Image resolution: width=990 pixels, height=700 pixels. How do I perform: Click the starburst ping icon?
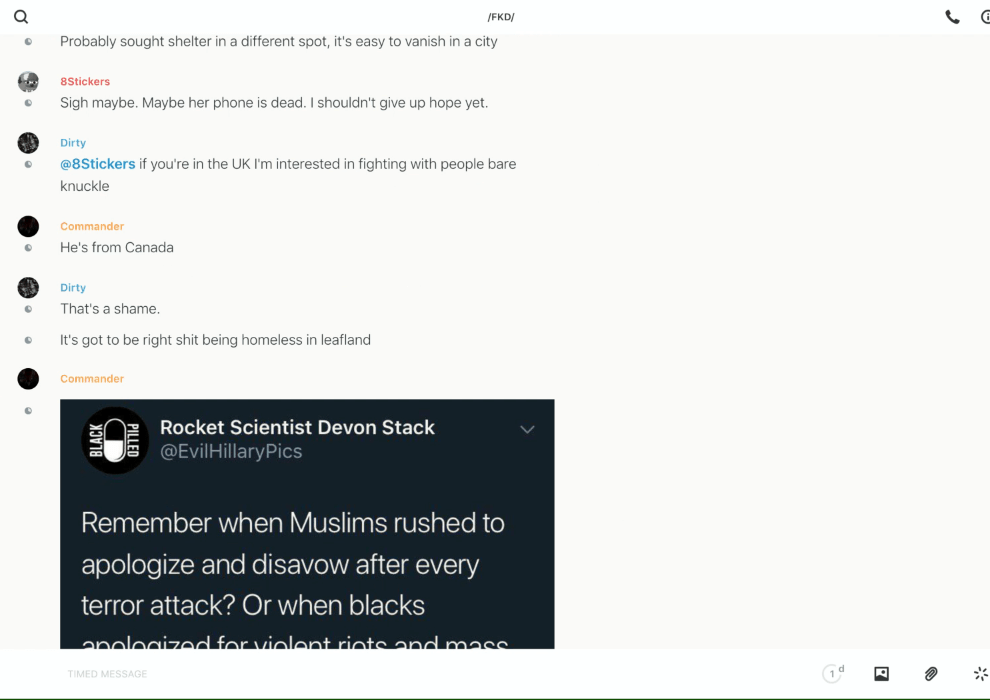(x=980, y=674)
